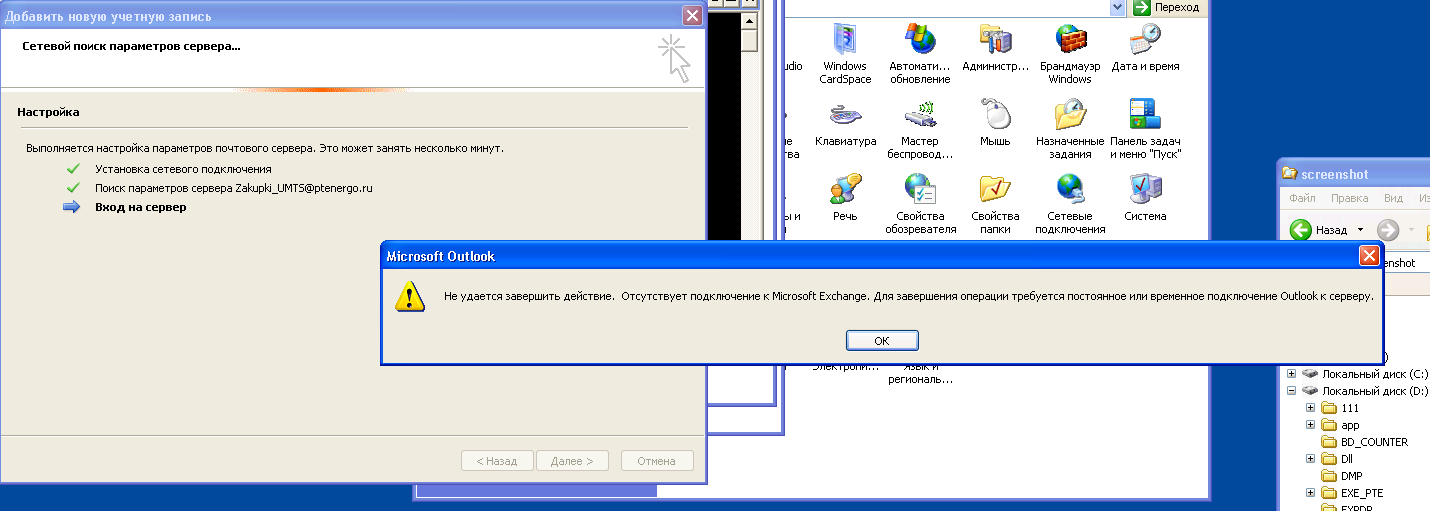Expand Локальный диск (C:) in folder tree
The image size is (1430, 511).
(1292, 374)
